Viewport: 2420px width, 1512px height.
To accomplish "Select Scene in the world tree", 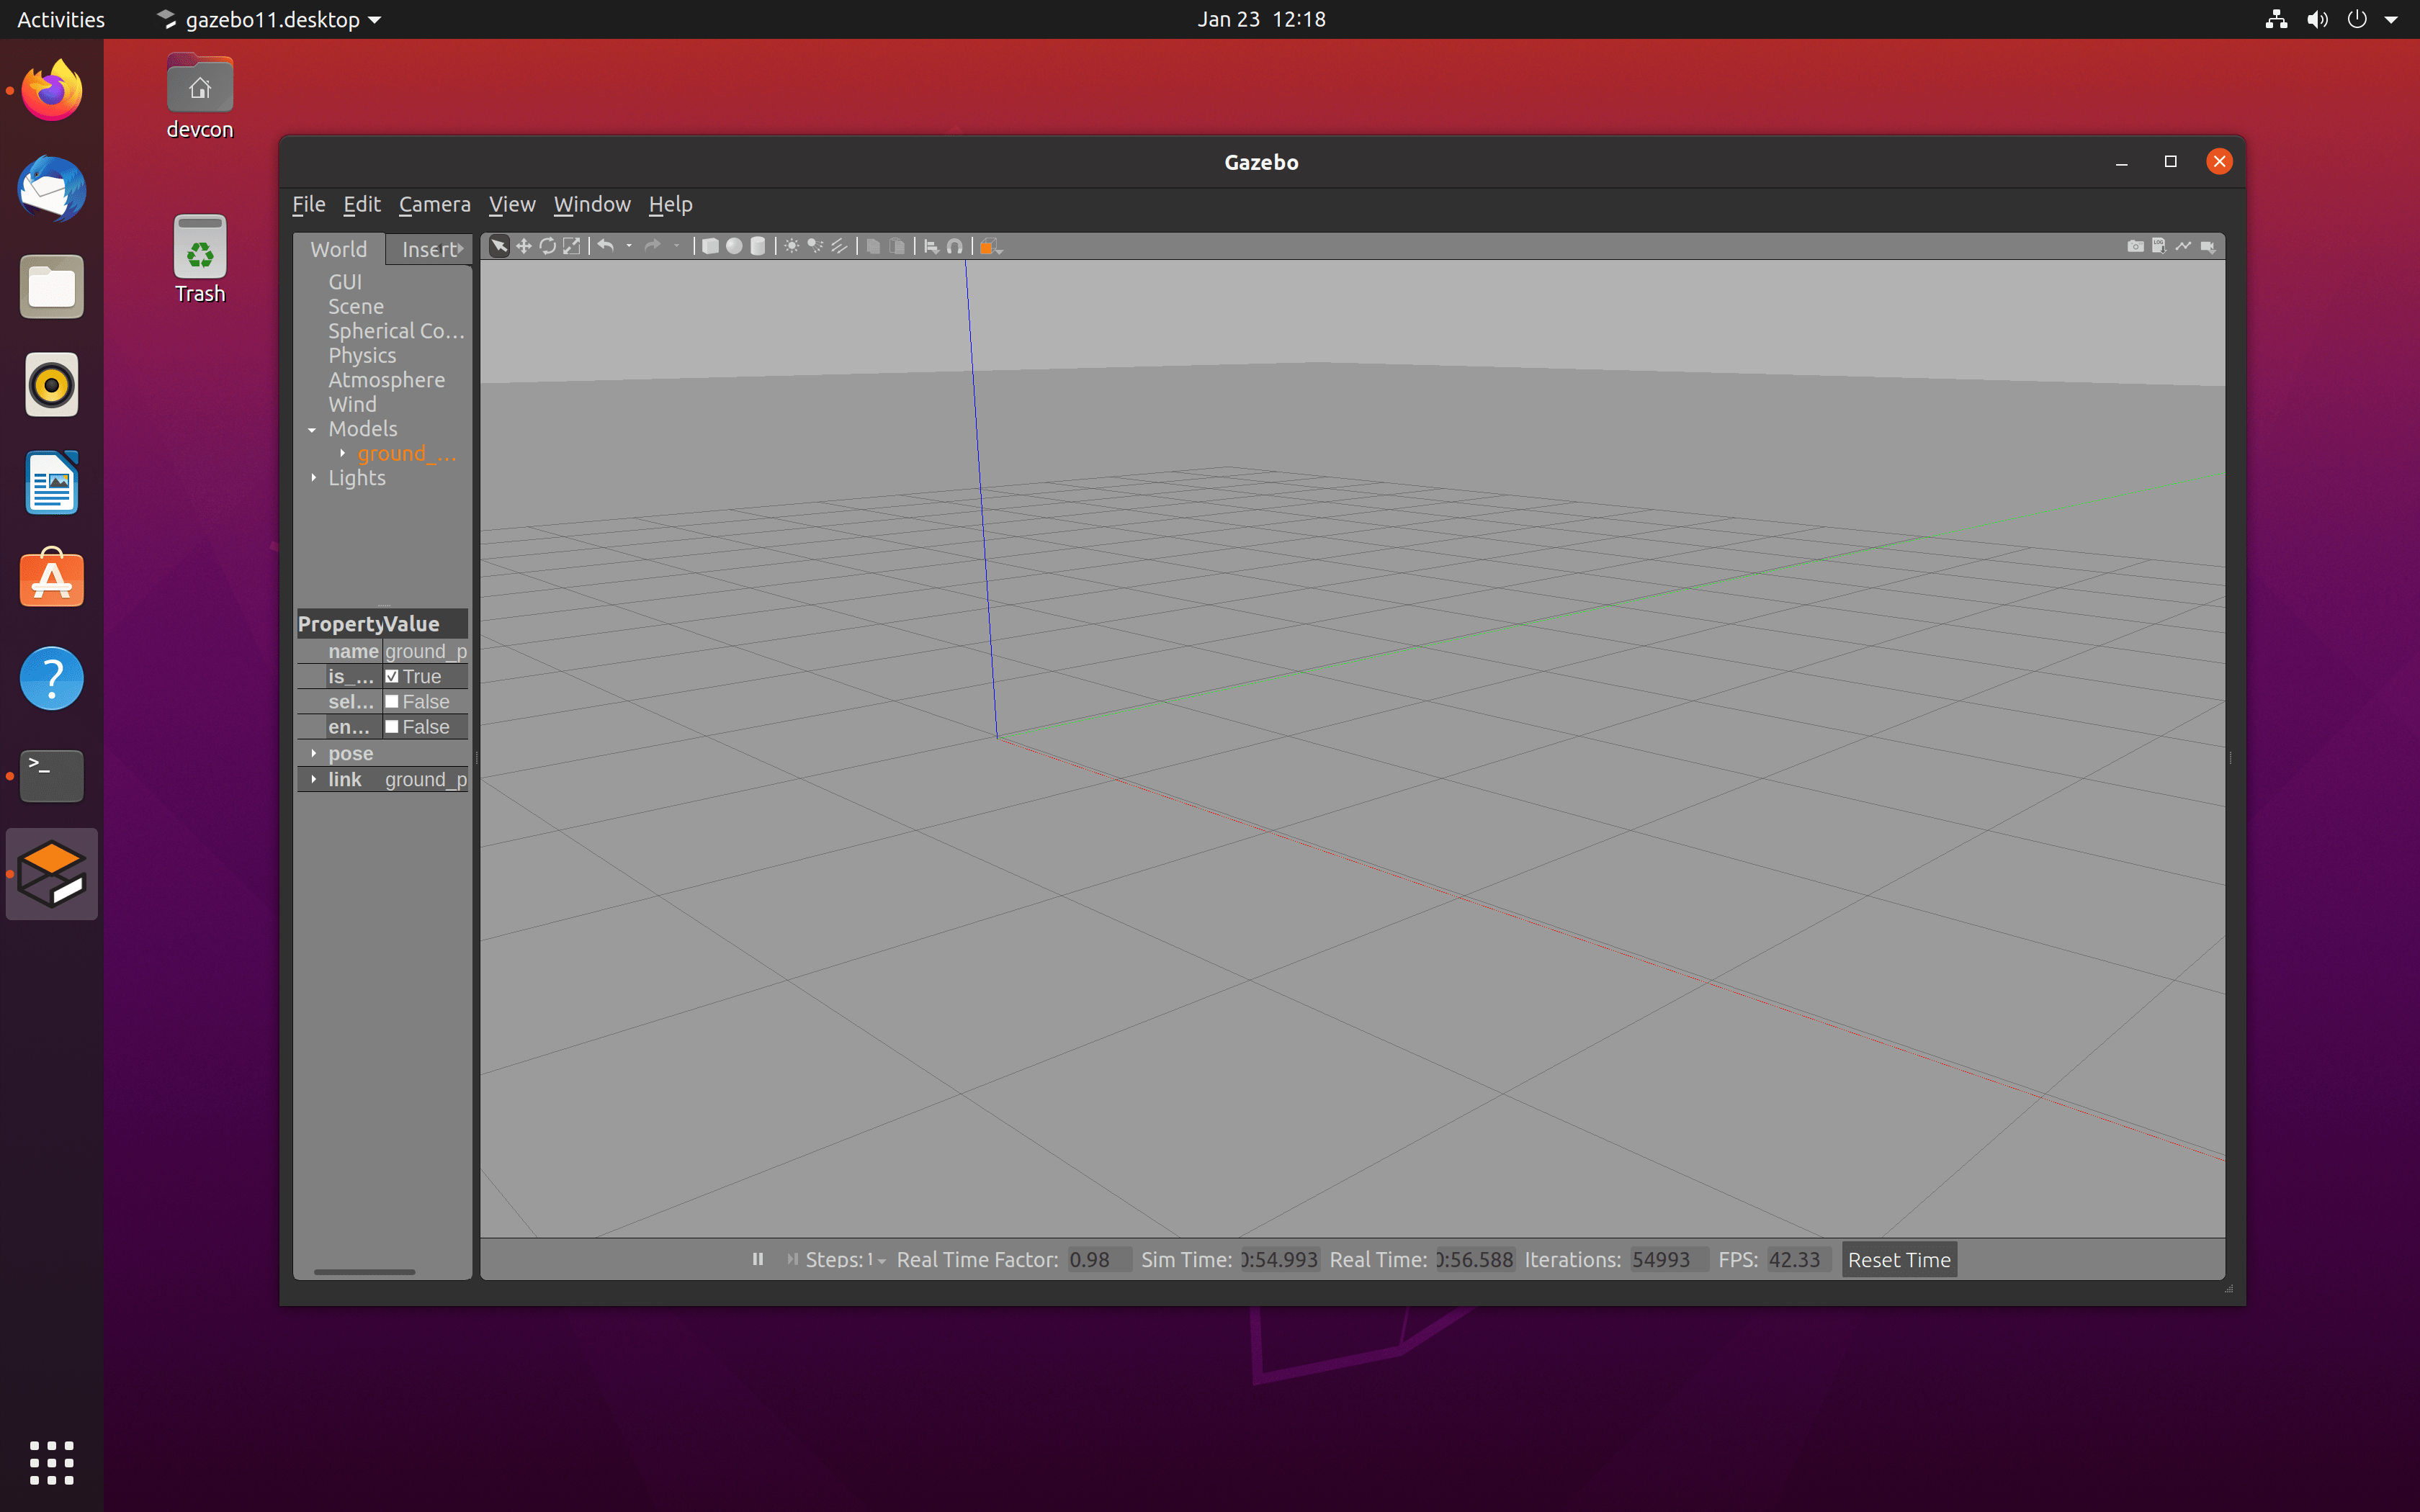I will click(x=356, y=306).
